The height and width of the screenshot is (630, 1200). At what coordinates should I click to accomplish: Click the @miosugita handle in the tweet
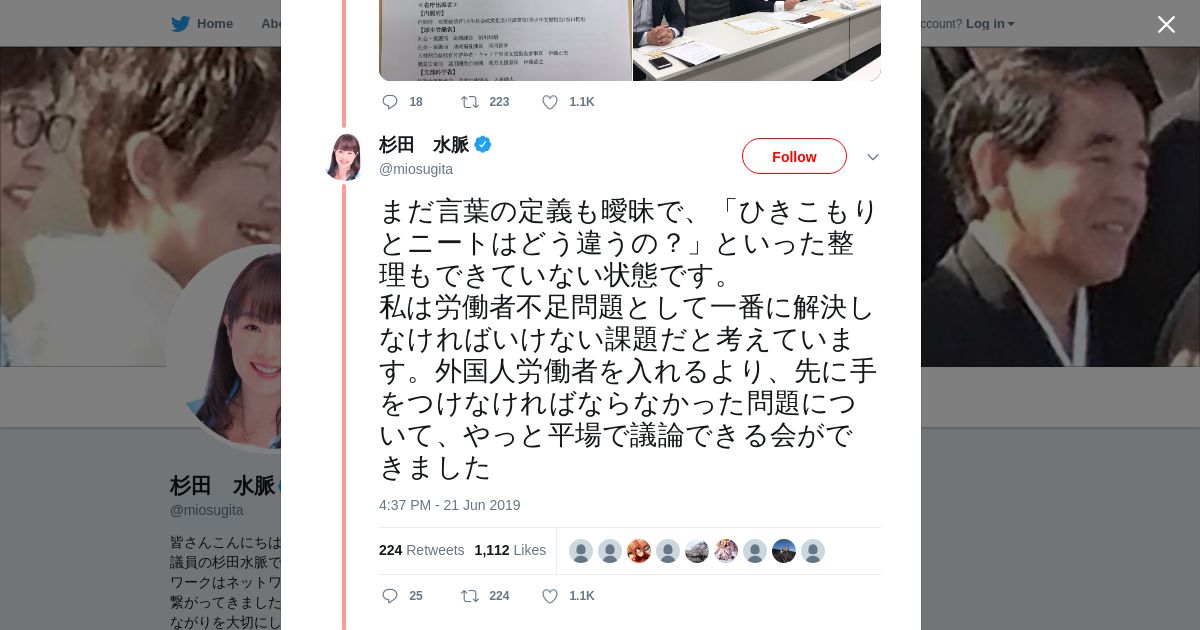(x=416, y=169)
